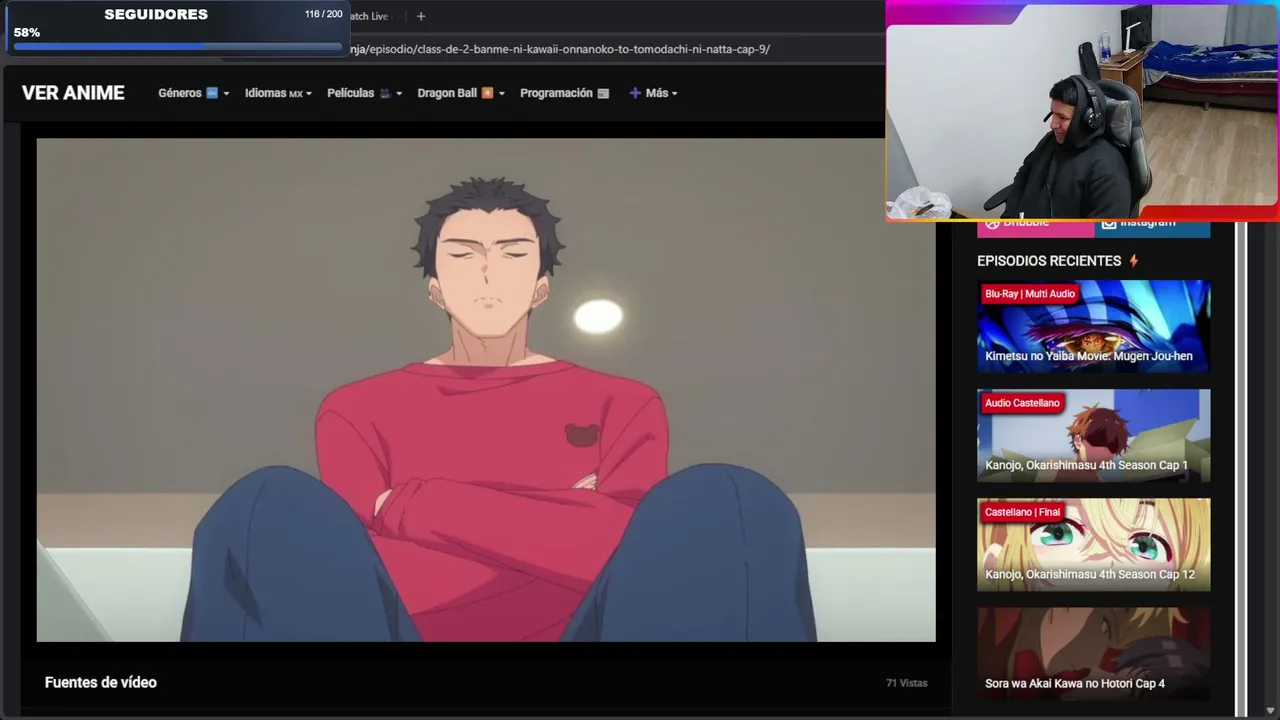Image resolution: width=1280 pixels, height=720 pixels.
Task: Click the anime video player
Action: pyautogui.click(x=486, y=390)
